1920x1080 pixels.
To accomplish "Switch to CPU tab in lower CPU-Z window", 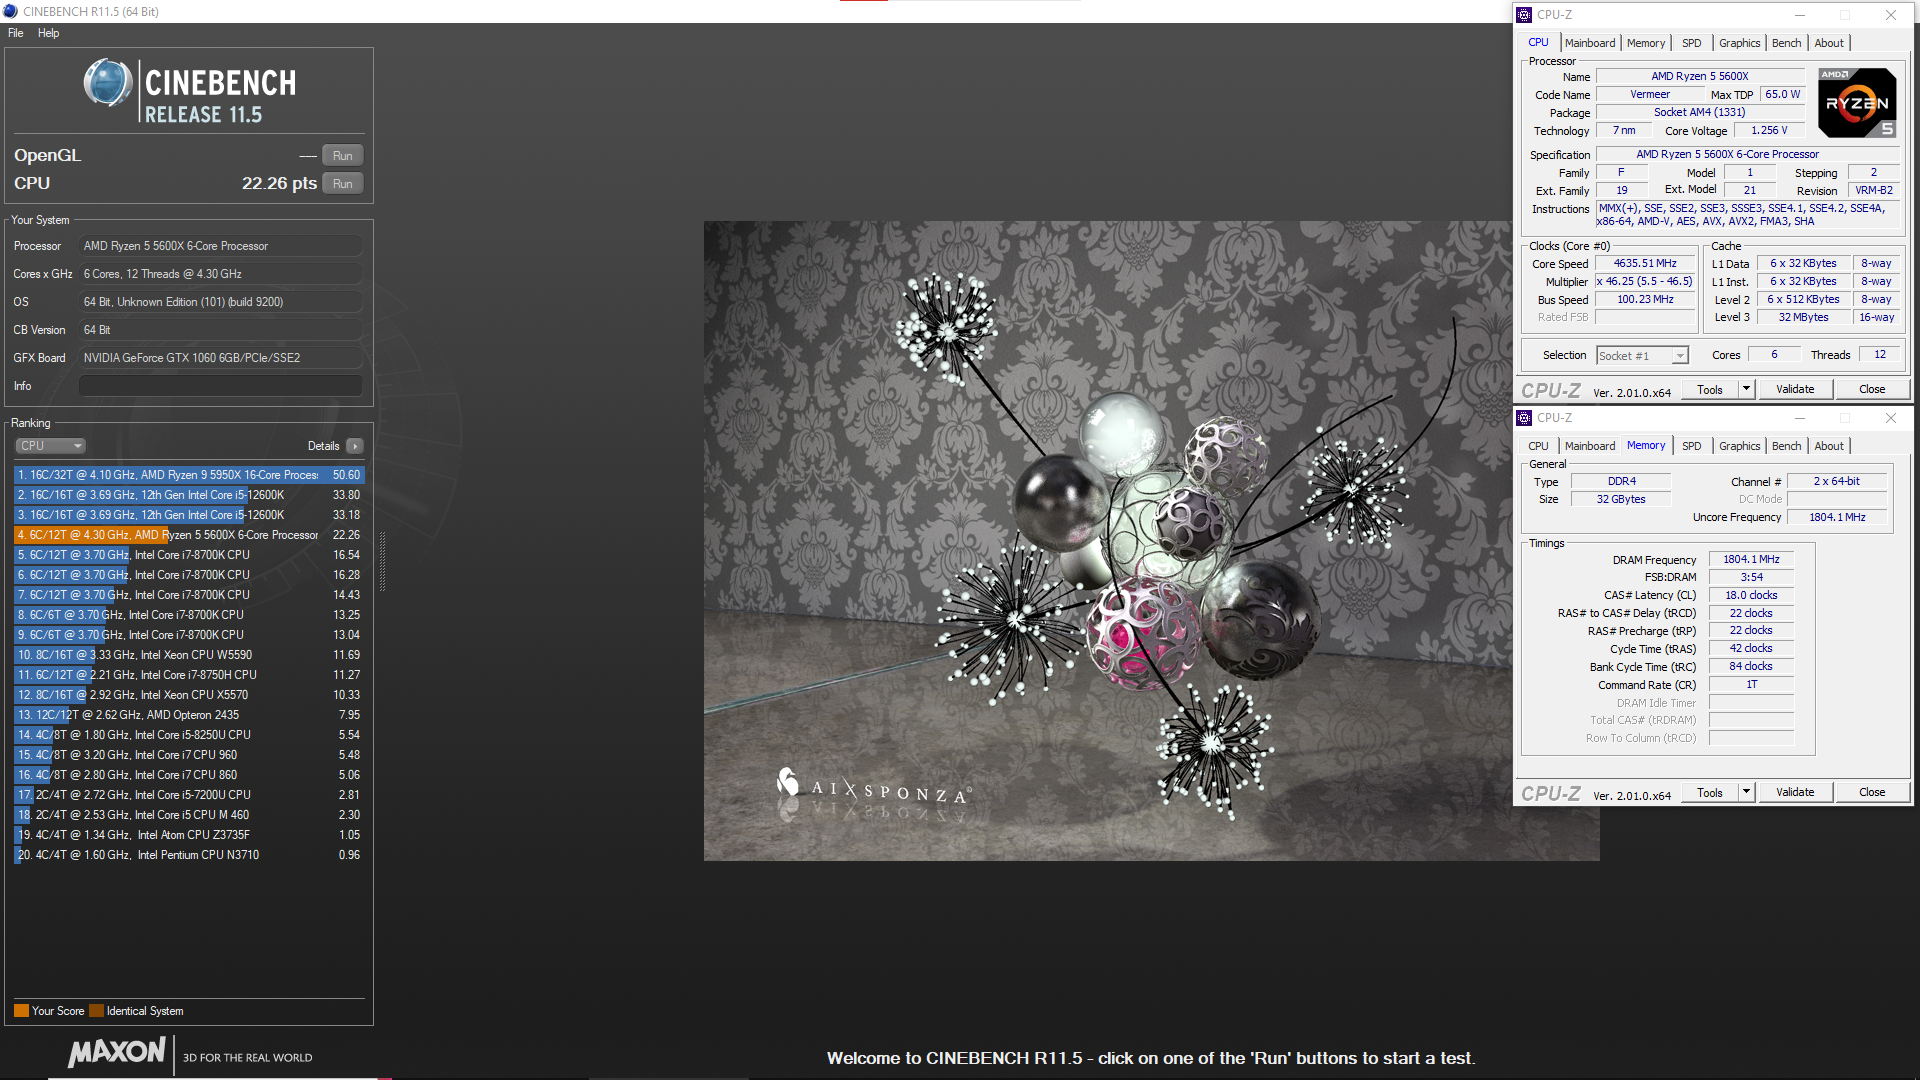I will point(1538,446).
